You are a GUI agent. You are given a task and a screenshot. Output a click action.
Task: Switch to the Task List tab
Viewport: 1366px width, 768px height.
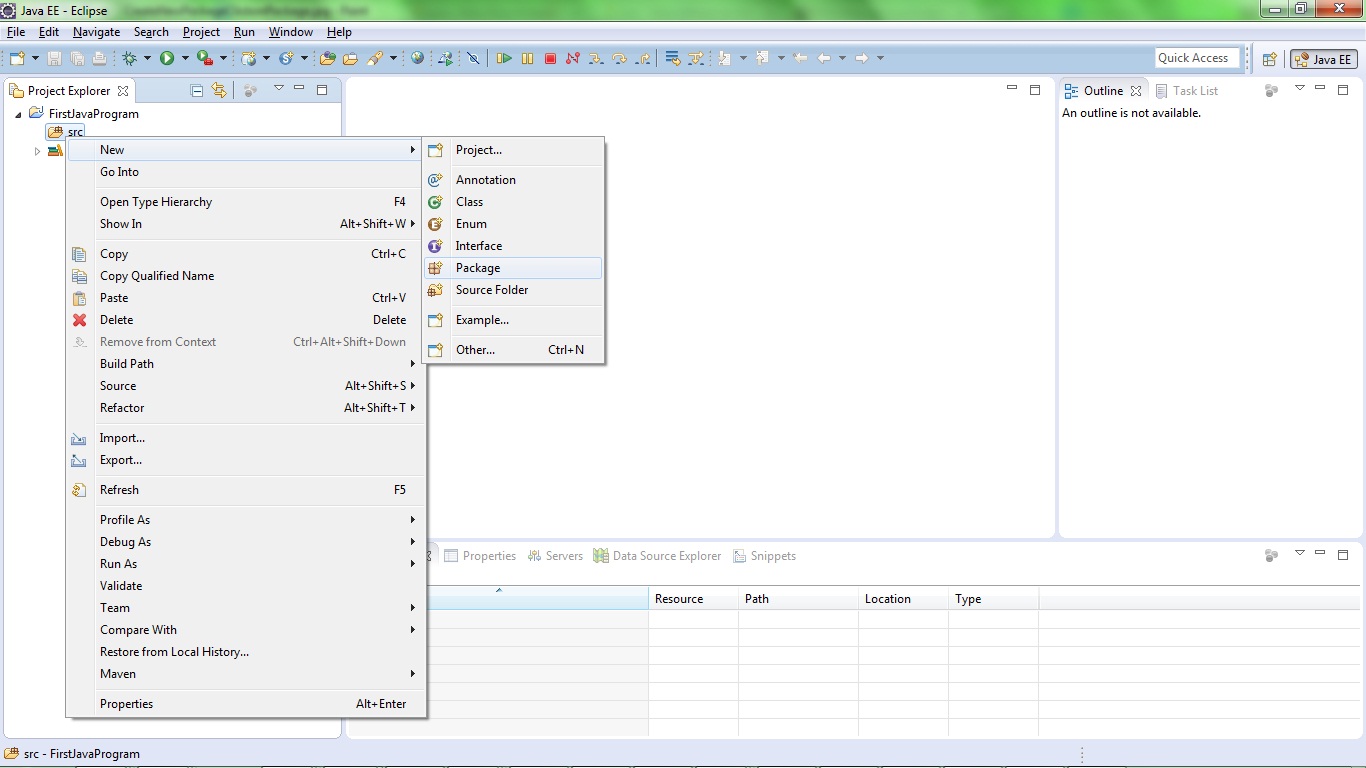pos(1187,90)
